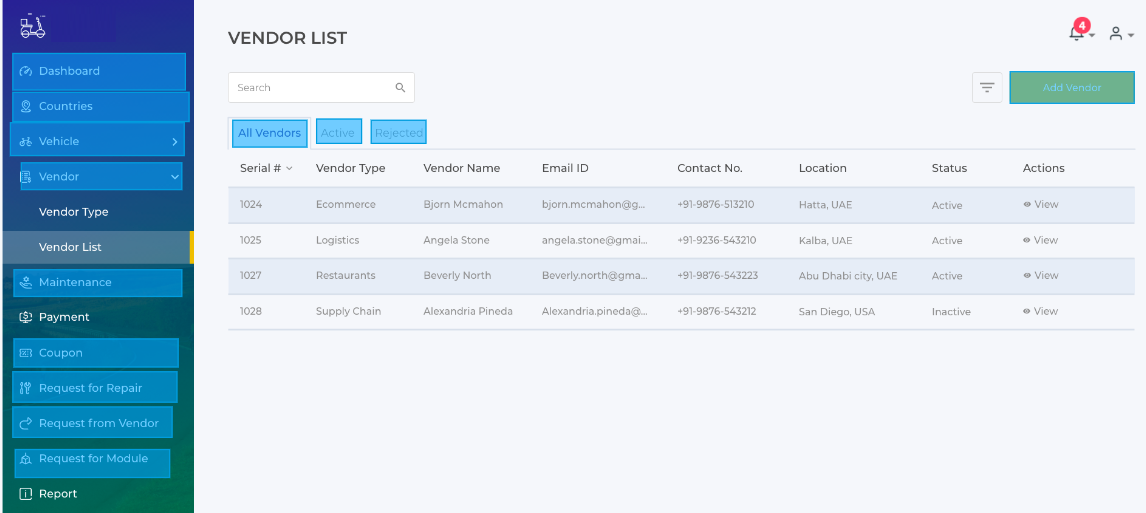Collapse the Vendor submenu chevron
This screenshot has width=1146, height=513.
point(175,177)
